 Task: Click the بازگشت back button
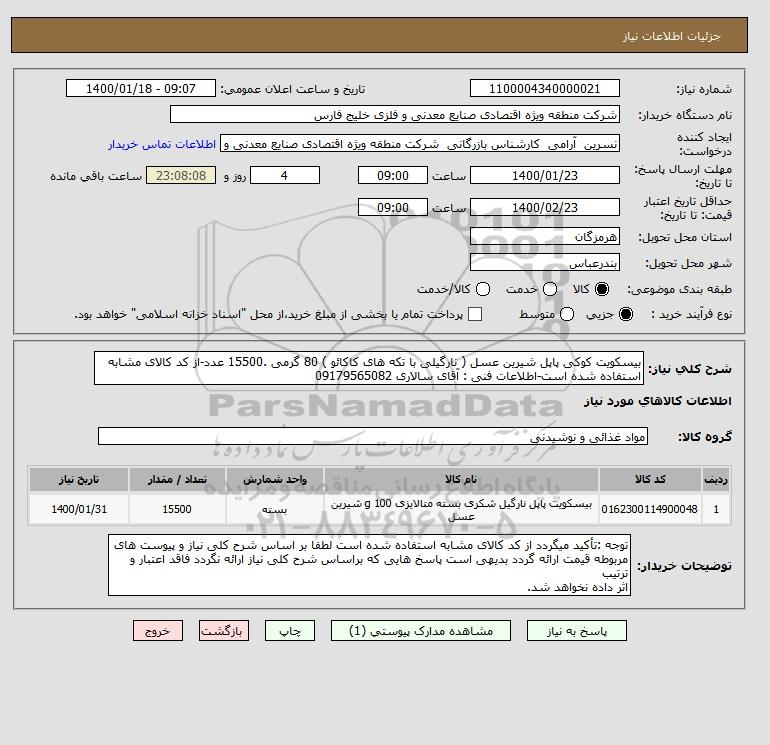(x=224, y=631)
